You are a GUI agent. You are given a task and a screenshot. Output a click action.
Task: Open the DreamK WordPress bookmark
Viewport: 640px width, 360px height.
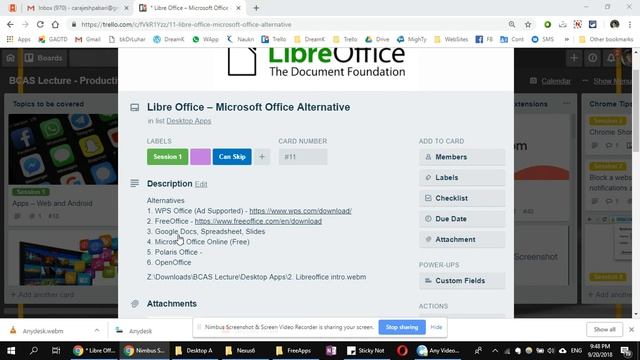click(169, 39)
